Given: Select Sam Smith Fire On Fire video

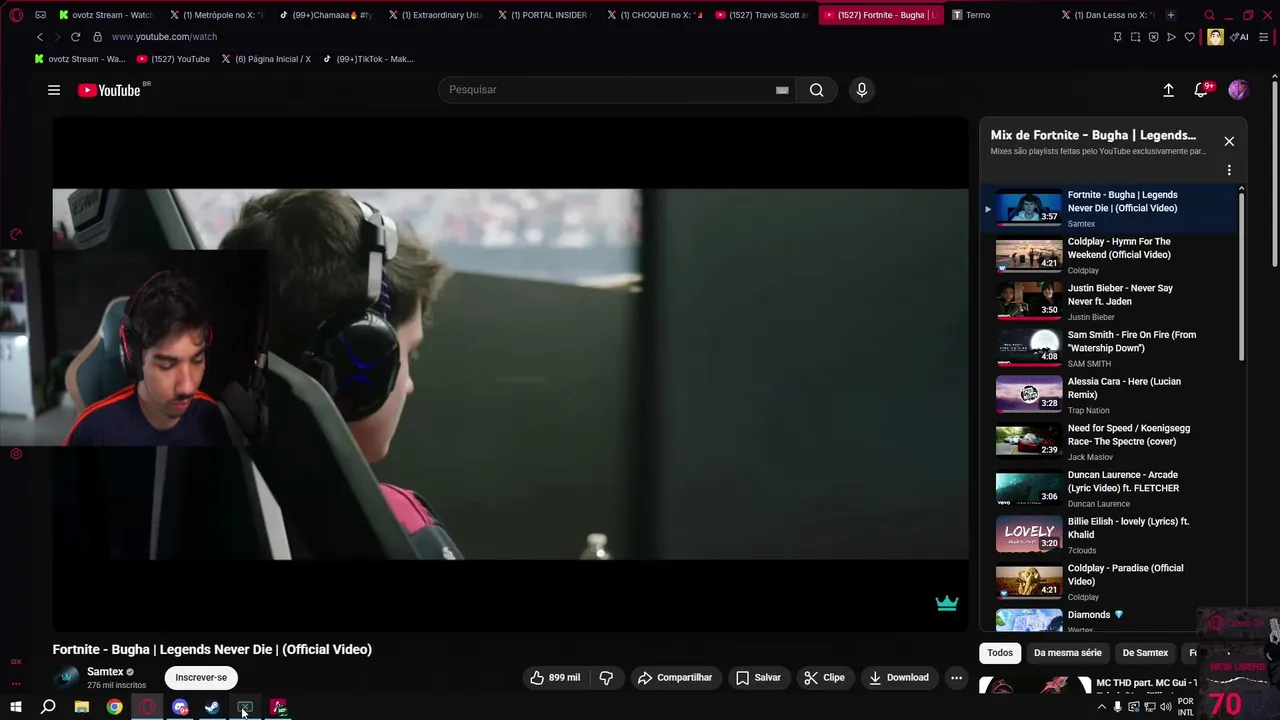Looking at the screenshot, I should [1110, 348].
